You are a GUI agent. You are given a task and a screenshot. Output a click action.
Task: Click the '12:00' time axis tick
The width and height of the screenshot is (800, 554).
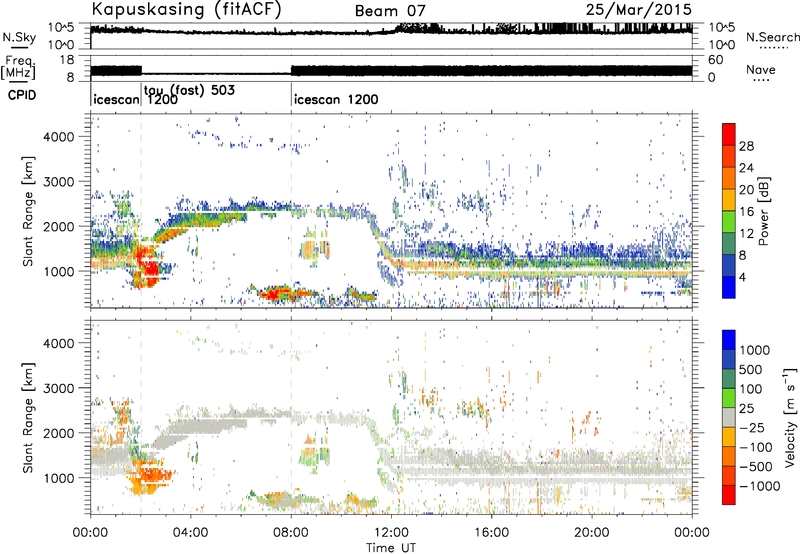tap(391, 533)
